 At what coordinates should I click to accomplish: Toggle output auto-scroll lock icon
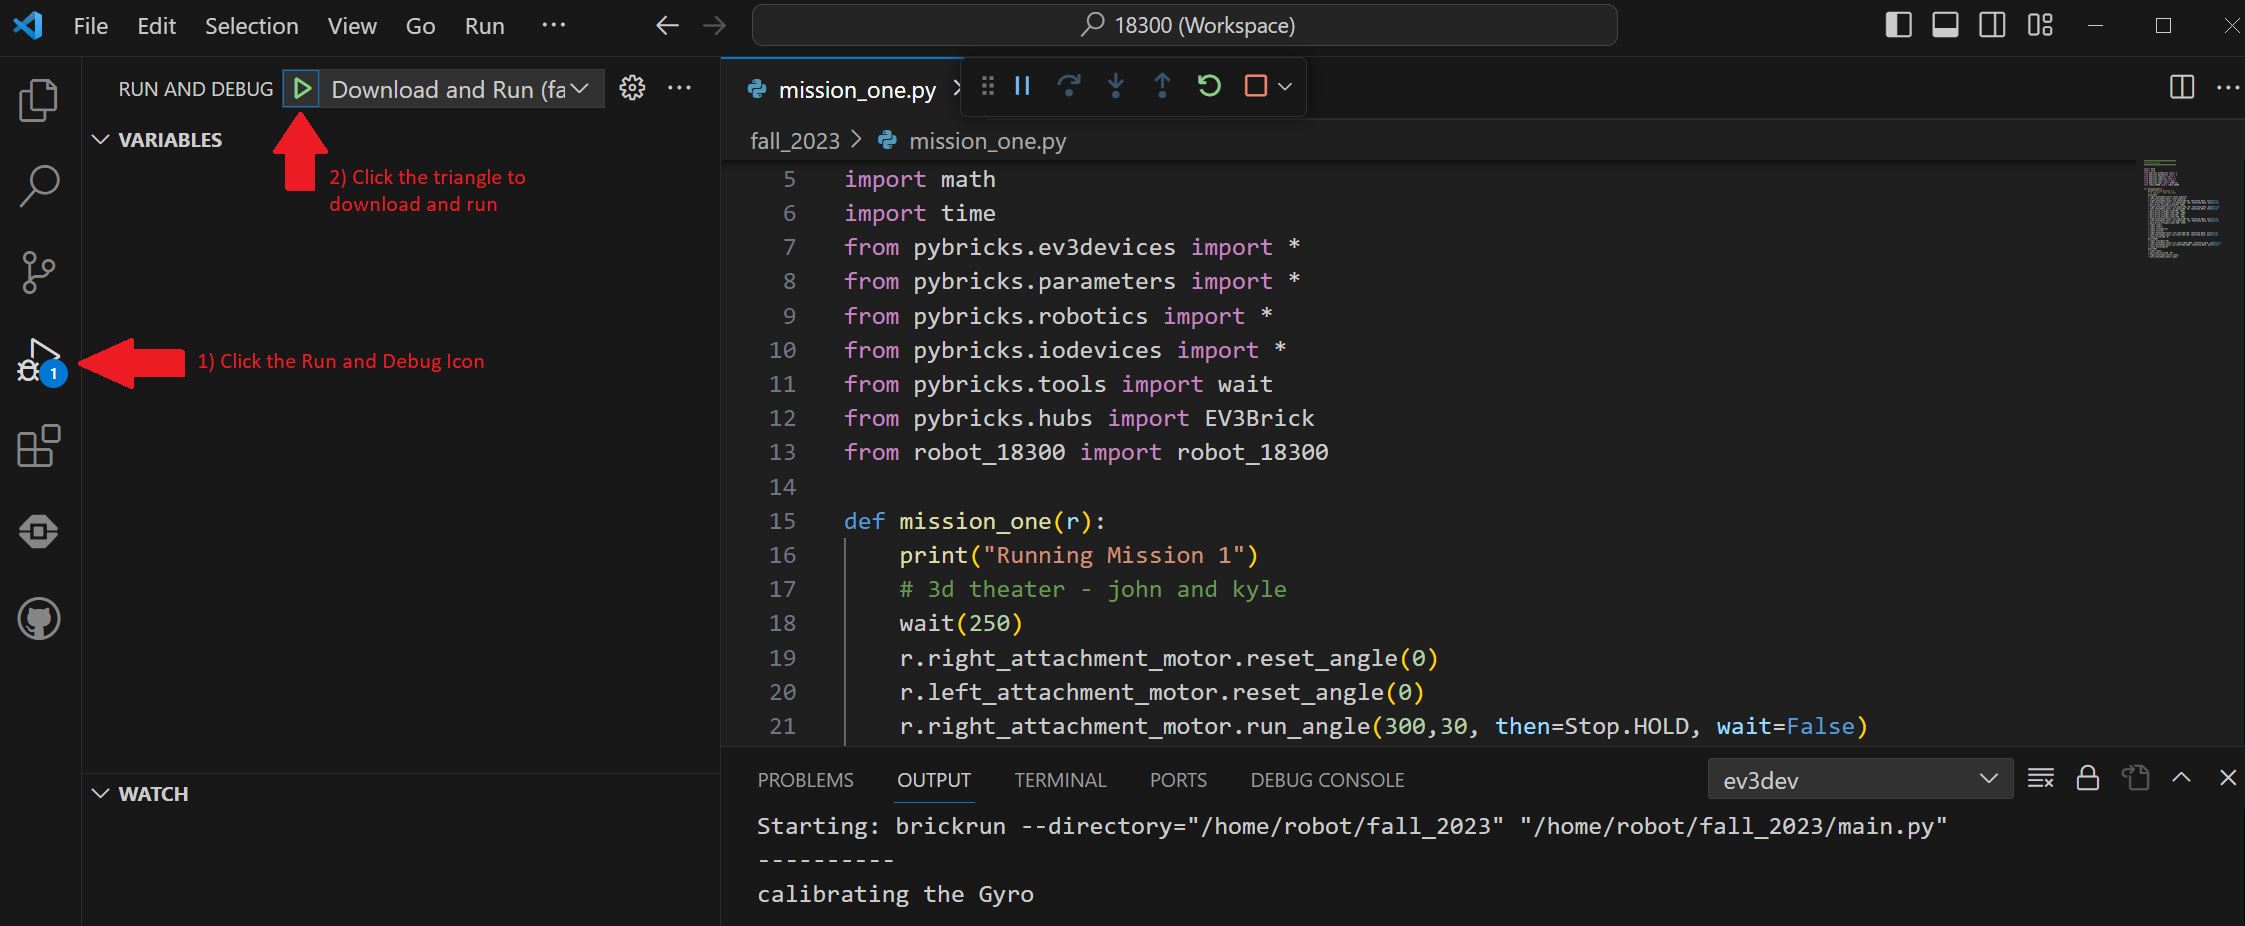coord(2087,778)
